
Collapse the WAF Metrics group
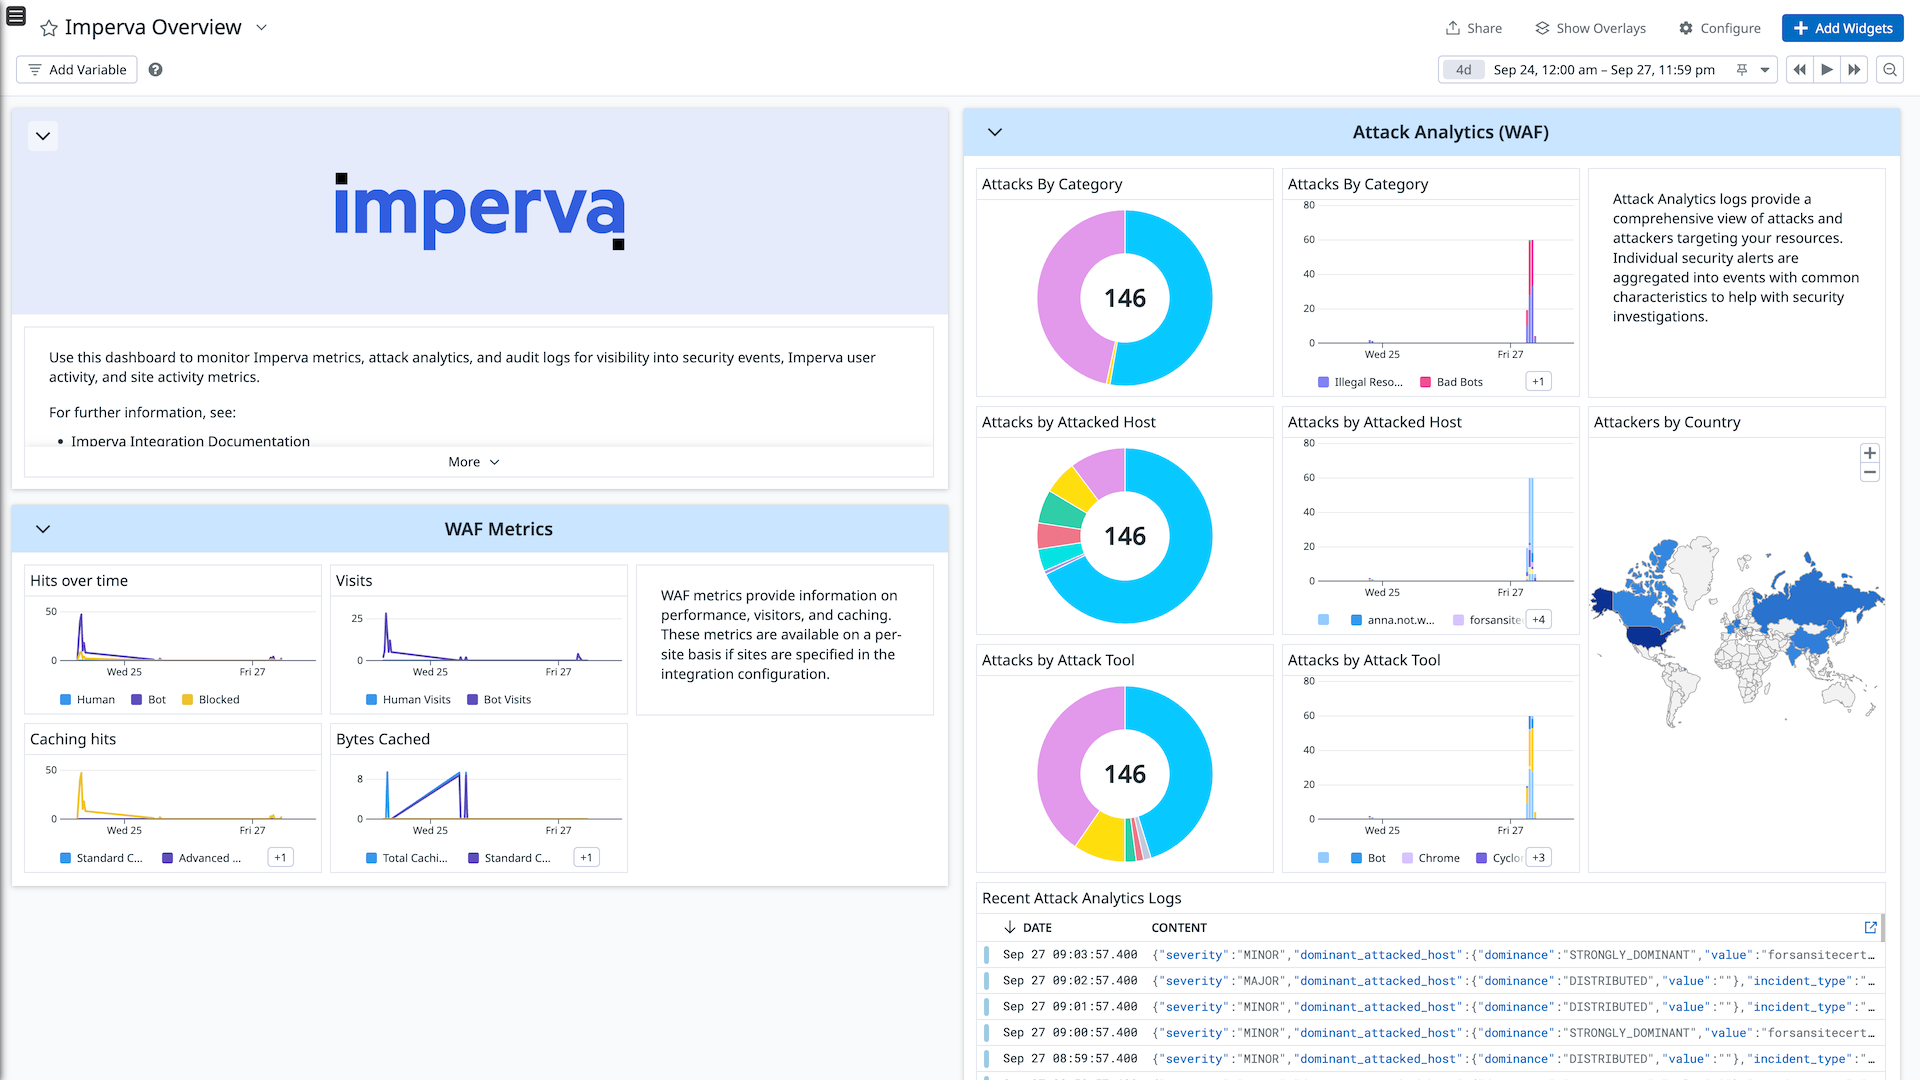(43, 529)
